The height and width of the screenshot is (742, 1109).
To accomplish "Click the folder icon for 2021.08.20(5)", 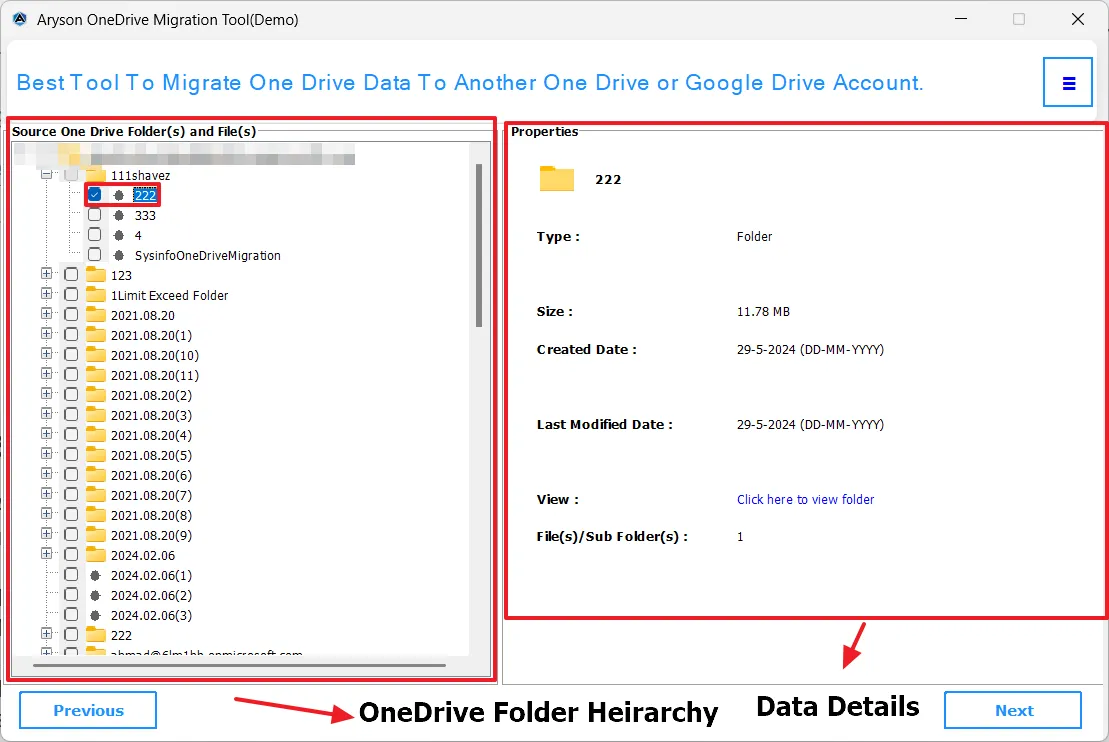I will (x=96, y=455).
